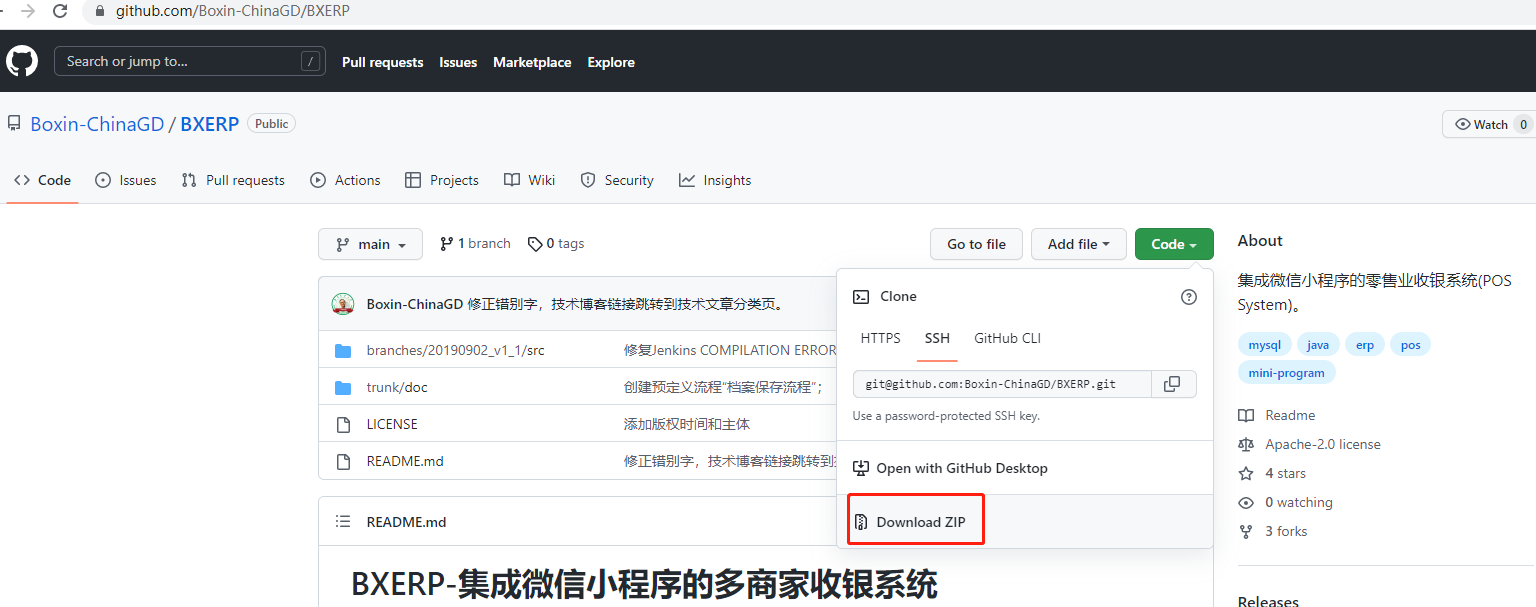Click the desktop download icon in Open with GitHub Desktop
Viewport: 1536px width, 607px height.
pos(860,468)
